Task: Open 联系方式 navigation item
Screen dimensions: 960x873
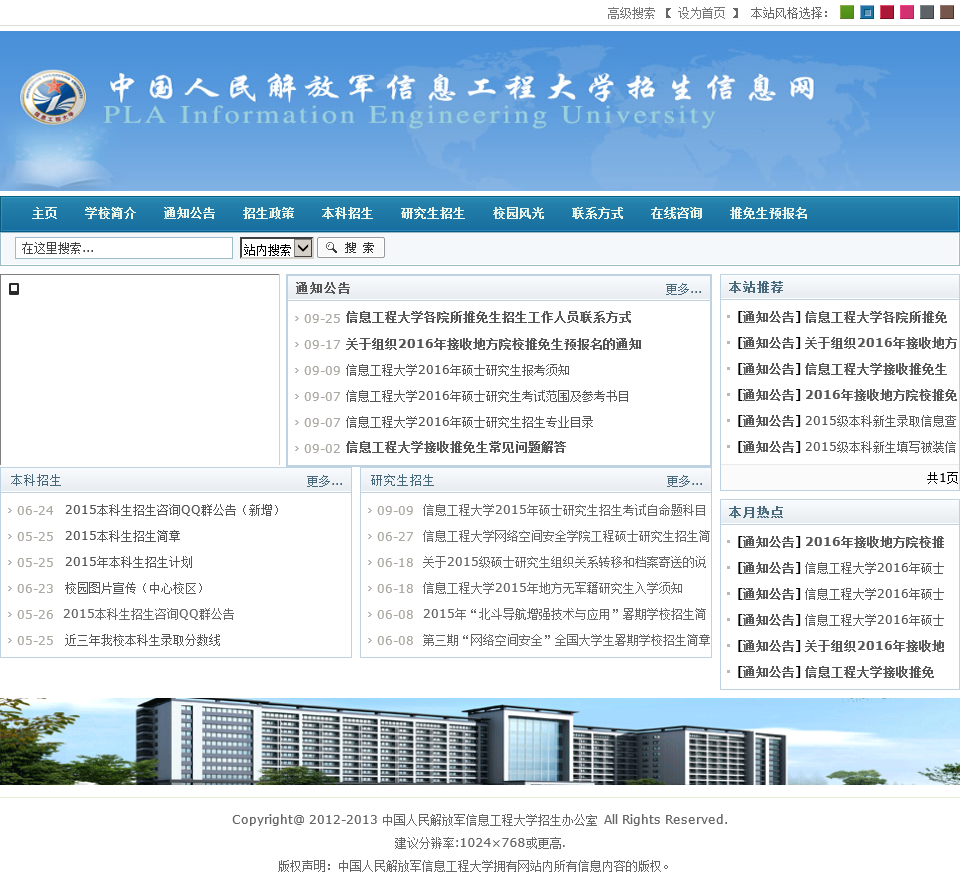Action: click(598, 213)
